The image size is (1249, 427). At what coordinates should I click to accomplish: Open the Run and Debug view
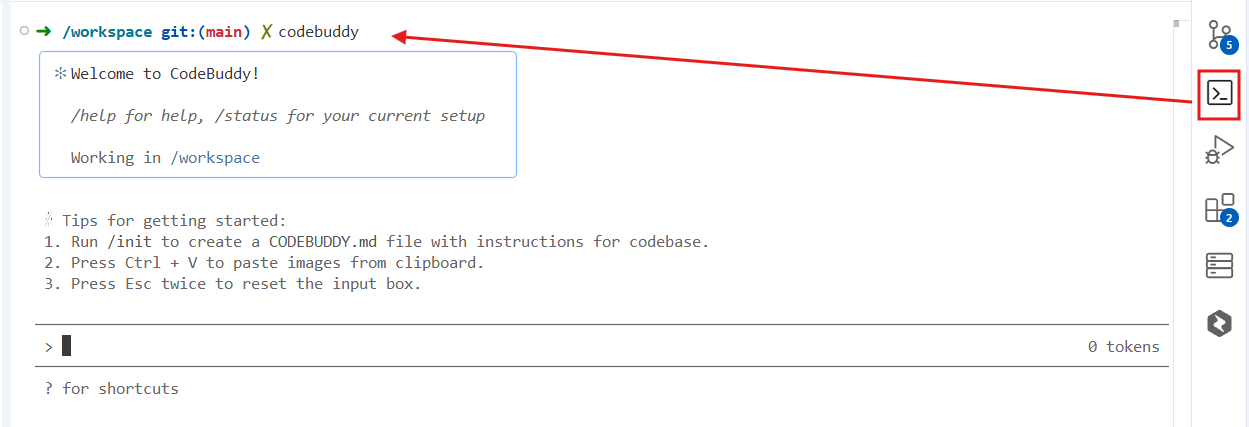pos(1219,151)
